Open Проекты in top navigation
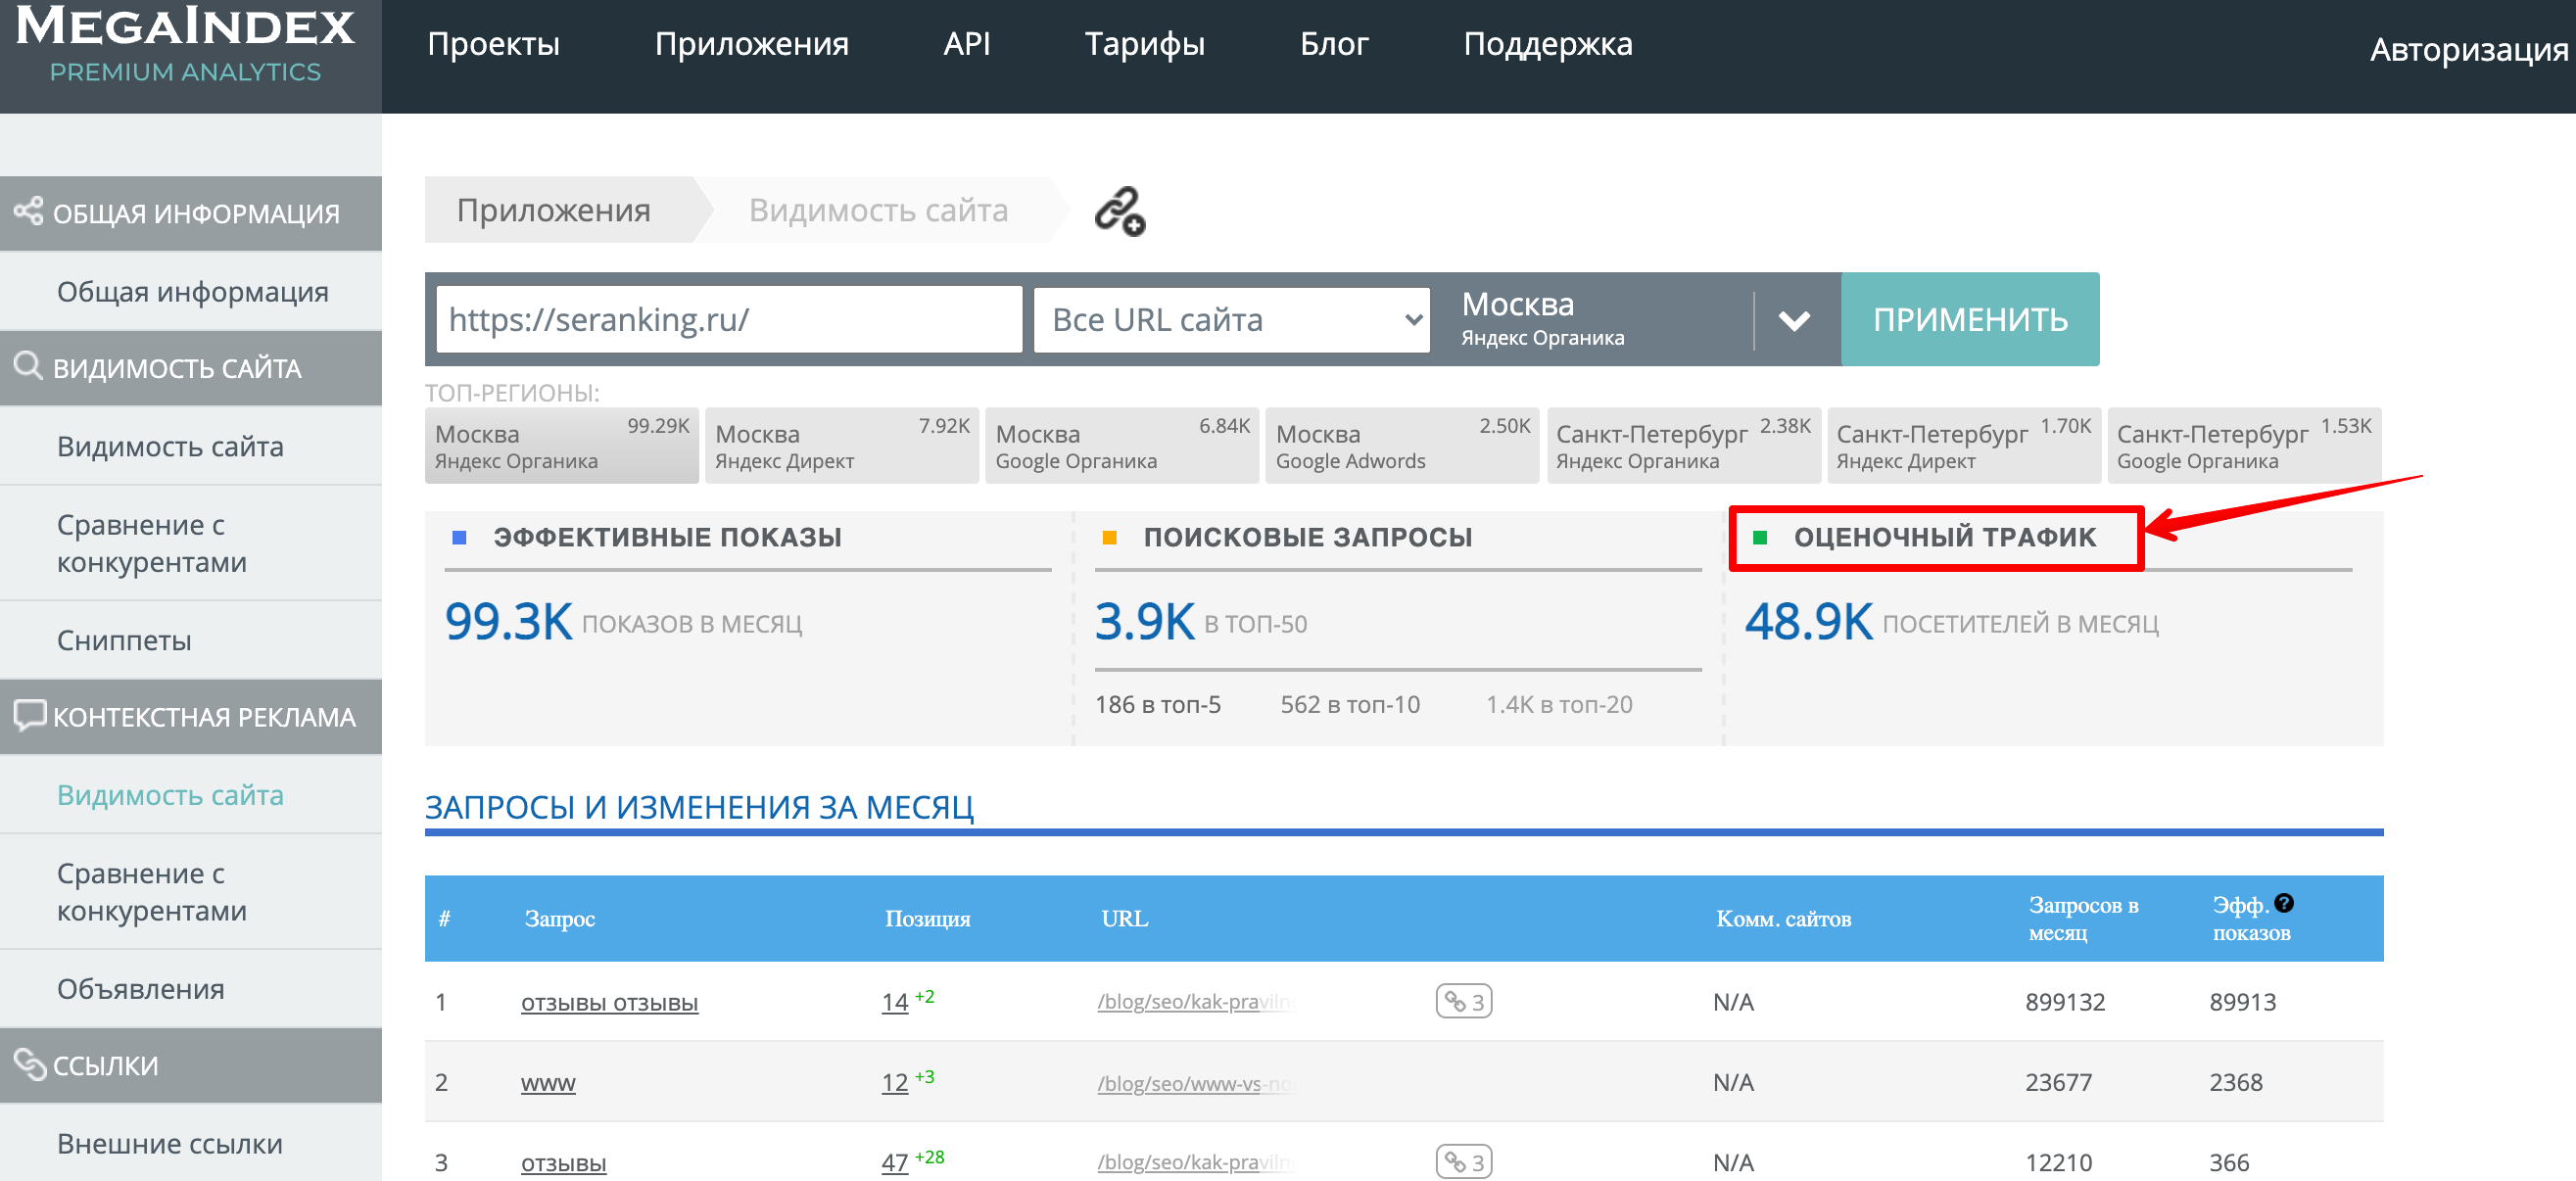This screenshot has width=2576, height=1181. 493,44
